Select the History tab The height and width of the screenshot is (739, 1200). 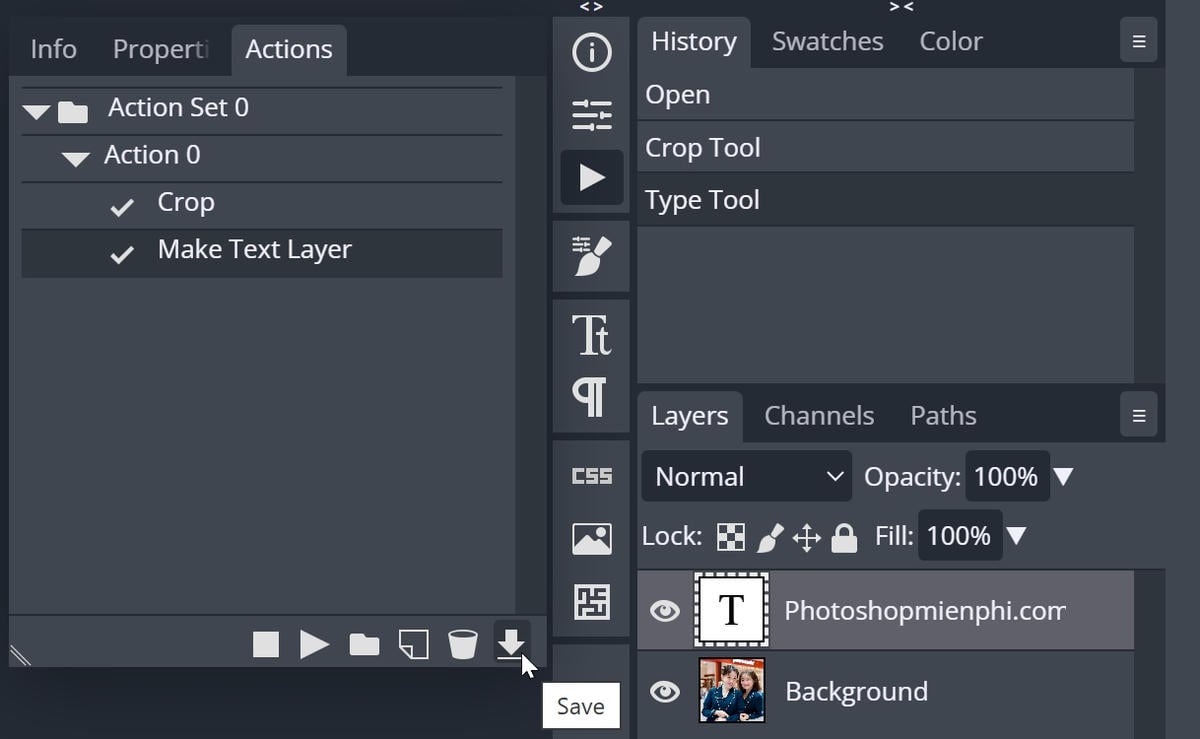coord(694,42)
